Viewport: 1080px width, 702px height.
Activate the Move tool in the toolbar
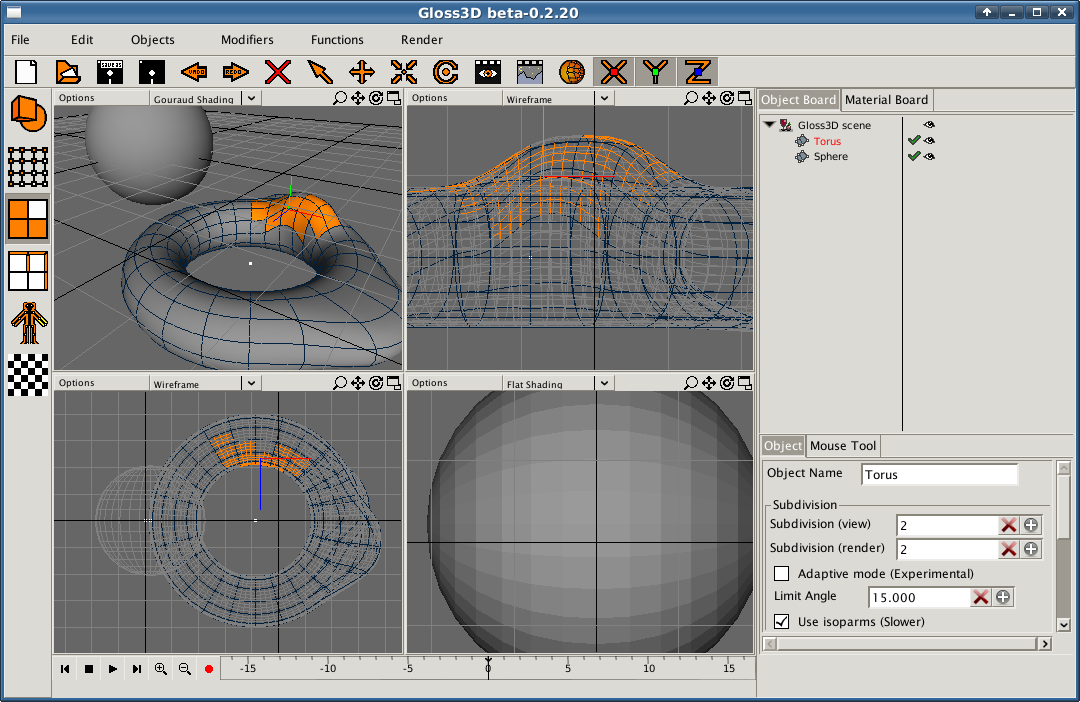362,72
